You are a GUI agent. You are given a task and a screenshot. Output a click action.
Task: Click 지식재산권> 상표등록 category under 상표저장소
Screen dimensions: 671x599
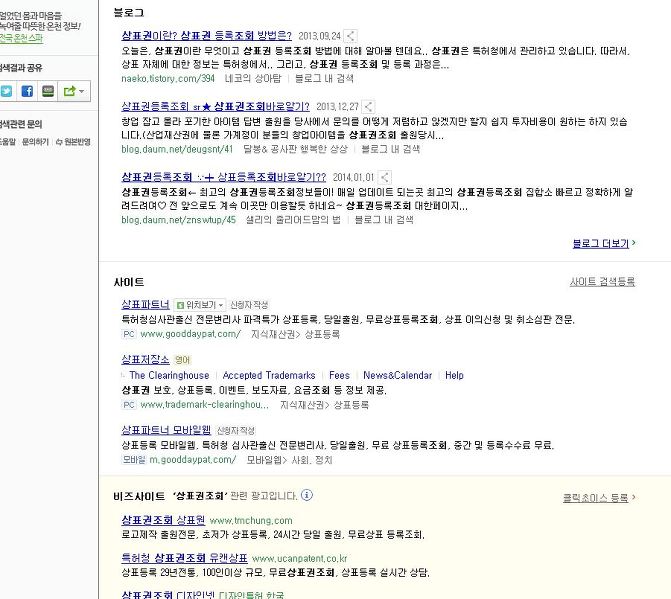pos(324,405)
